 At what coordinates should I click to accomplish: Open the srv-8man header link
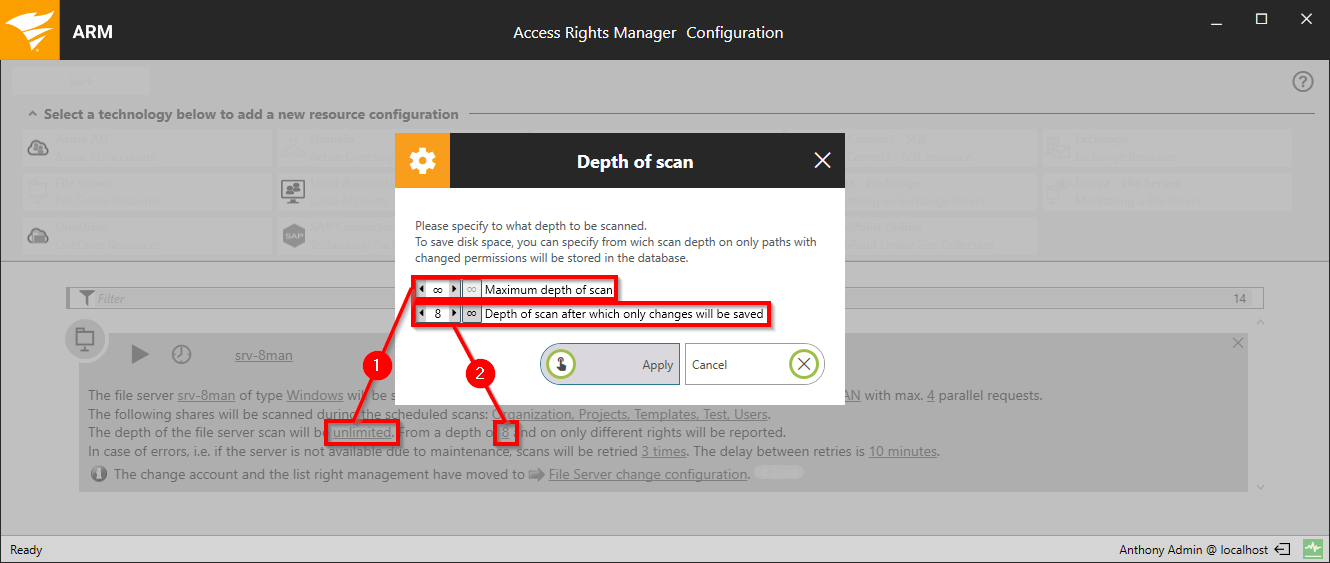(264, 355)
